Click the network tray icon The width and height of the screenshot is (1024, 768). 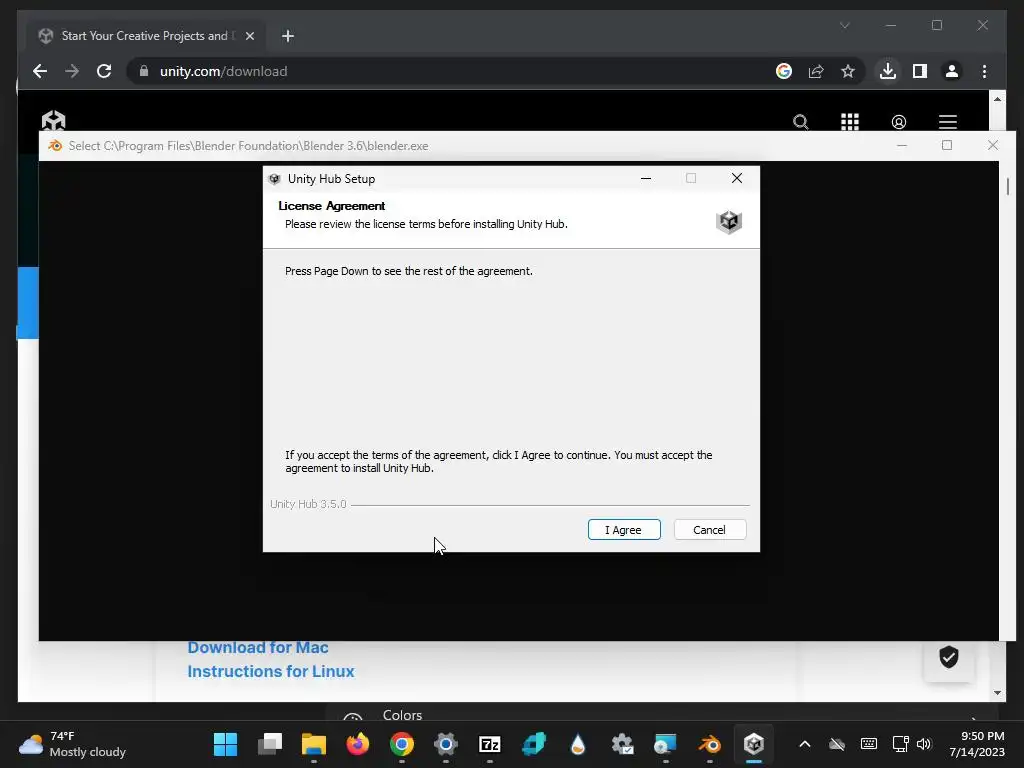[x=900, y=744]
